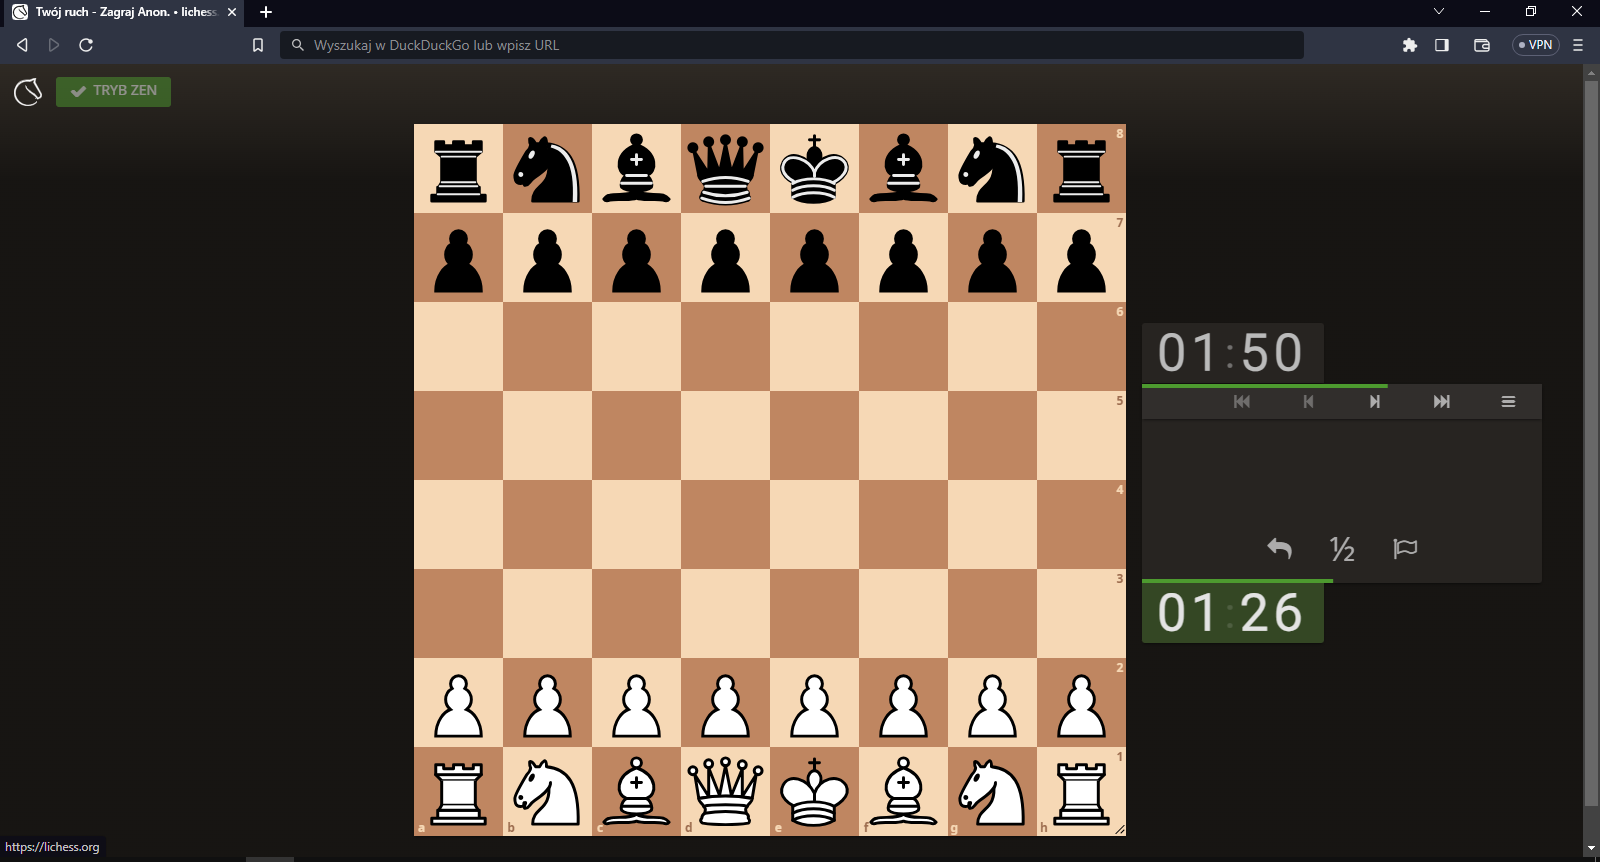The image size is (1600, 862).
Task: Click the black queen on d8
Action: click(x=725, y=168)
